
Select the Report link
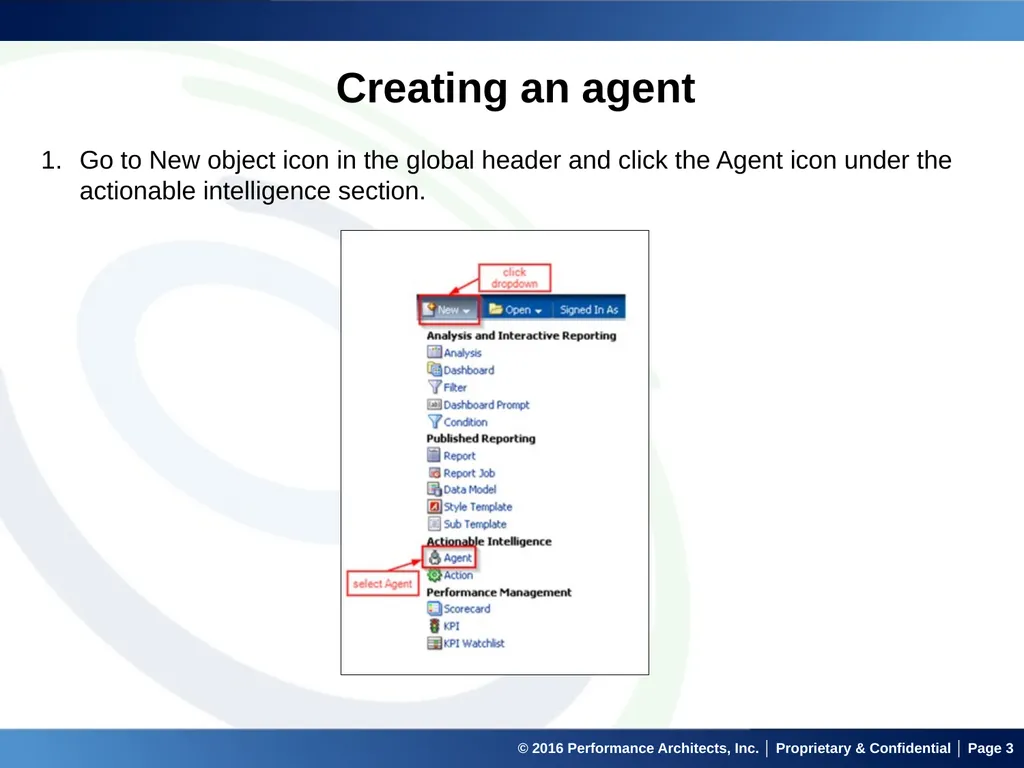[460, 456]
